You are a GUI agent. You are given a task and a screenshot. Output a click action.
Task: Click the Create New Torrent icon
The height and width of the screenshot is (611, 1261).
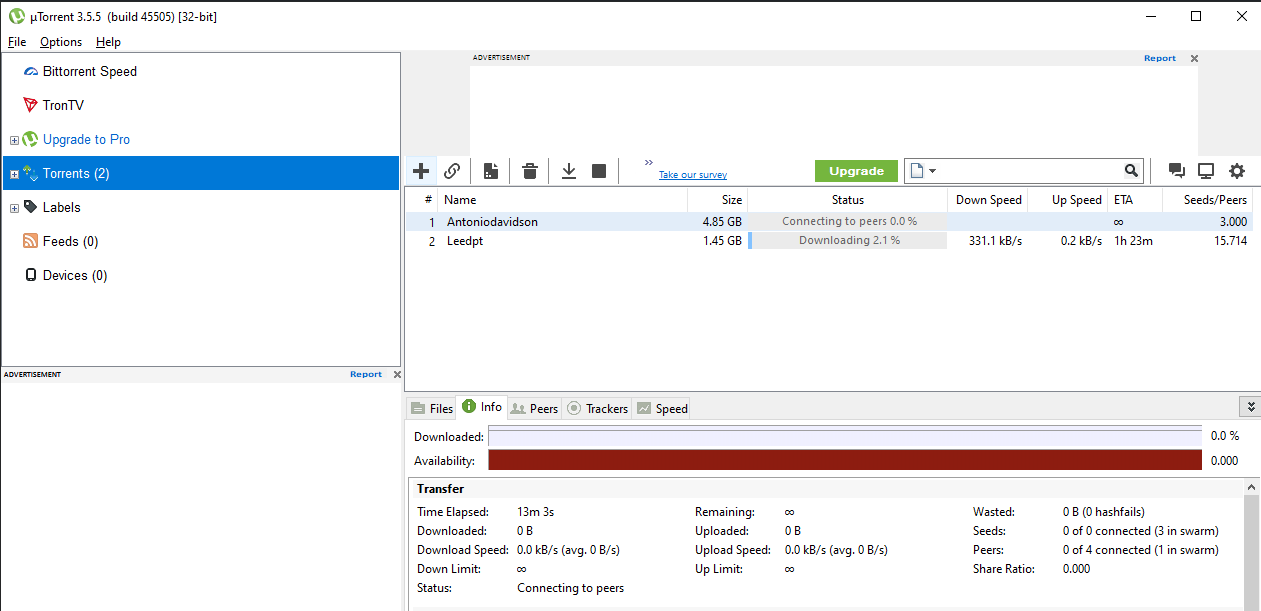point(490,171)
